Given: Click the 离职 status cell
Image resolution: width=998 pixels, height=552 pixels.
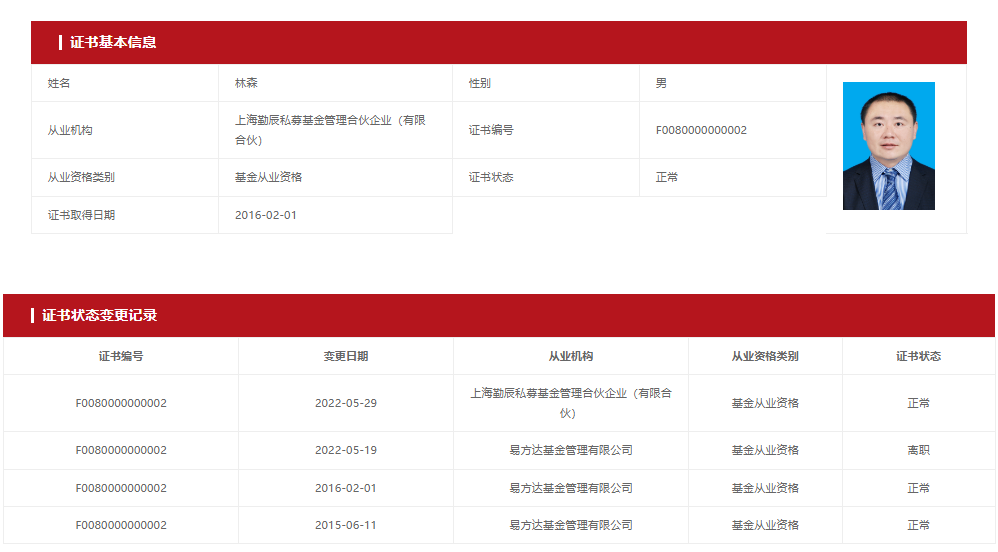Looking at the screenshot, I should click(918, 450).
